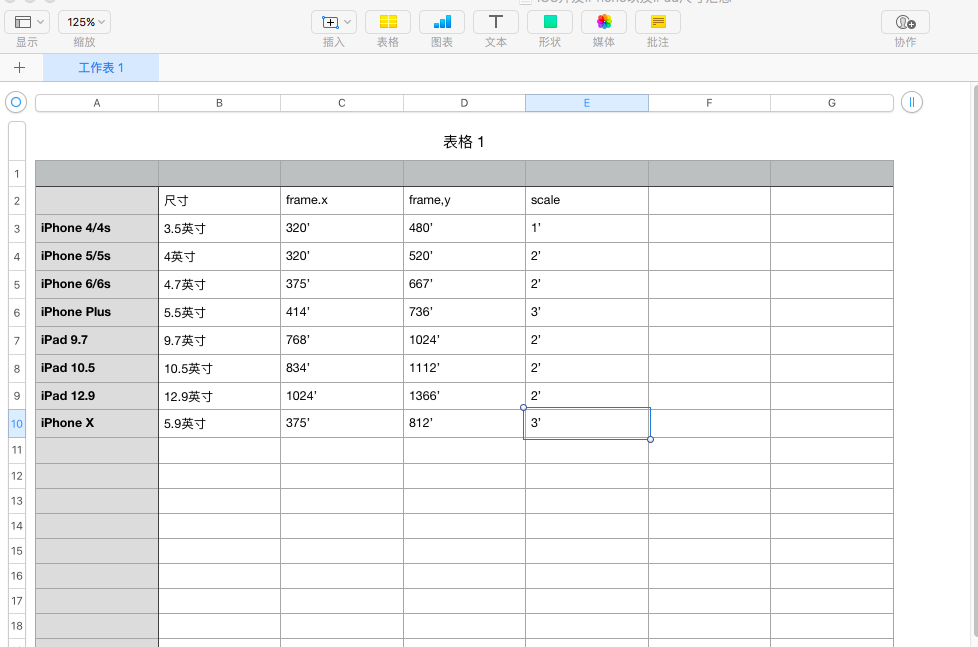Screen dimensions: 978x647
Task: Select the 5.5英寸 cell
Action: pyautogui.click(x=220, y=313)
